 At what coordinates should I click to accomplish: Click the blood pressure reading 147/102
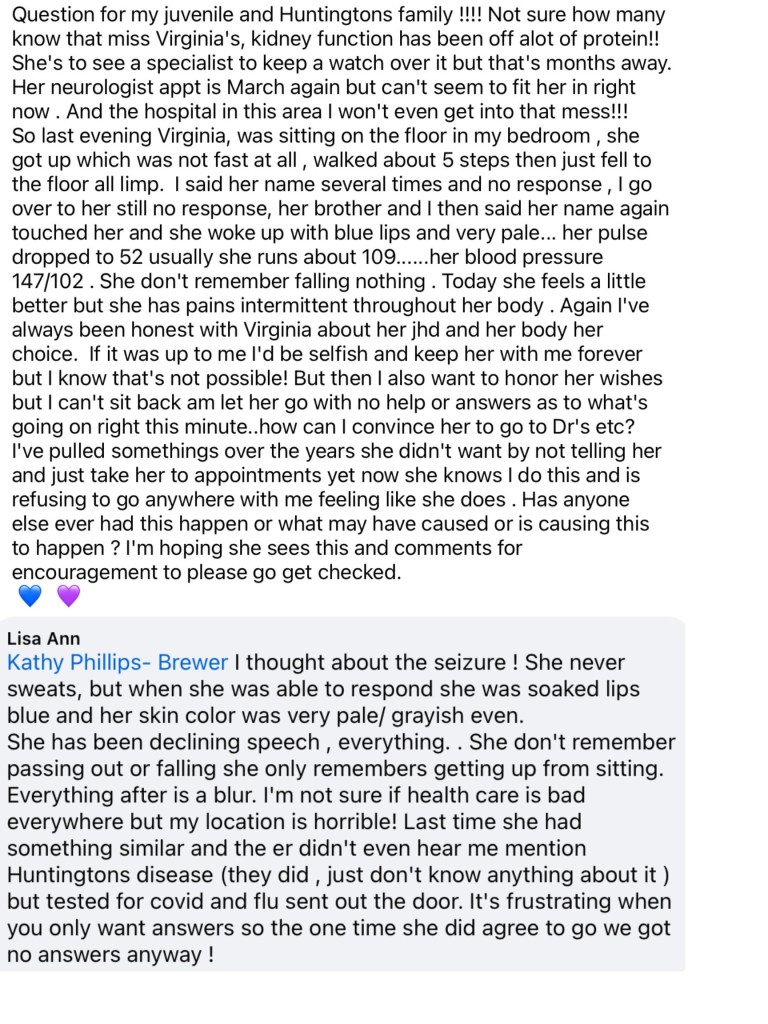[49, 281]
